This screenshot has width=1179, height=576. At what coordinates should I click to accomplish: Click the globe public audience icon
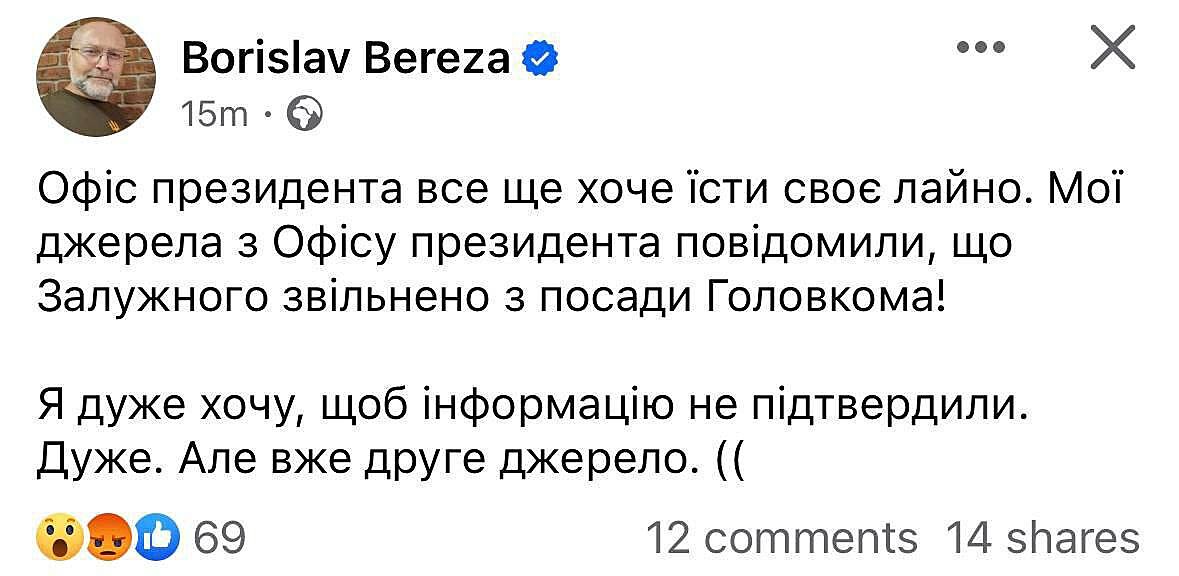(x=304, y=114)
